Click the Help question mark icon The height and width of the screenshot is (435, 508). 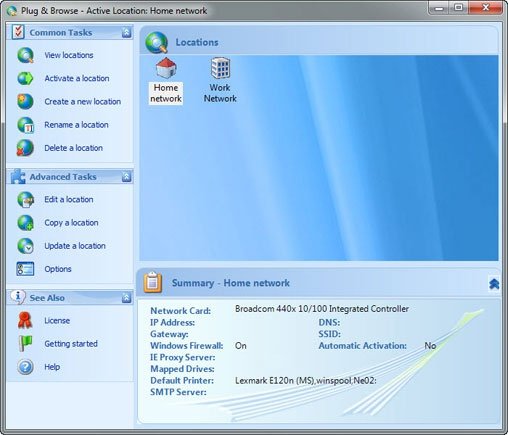25,367
